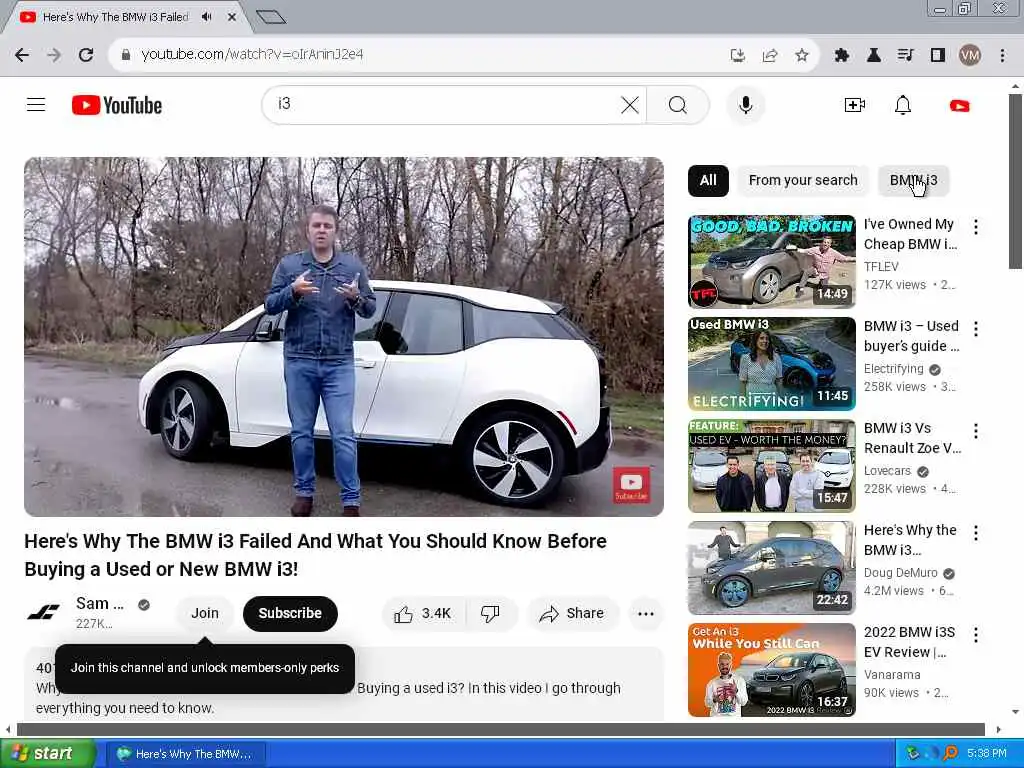
Task: Open options for I've Owned My Cheap BMW video
Action: click(976, 227)
